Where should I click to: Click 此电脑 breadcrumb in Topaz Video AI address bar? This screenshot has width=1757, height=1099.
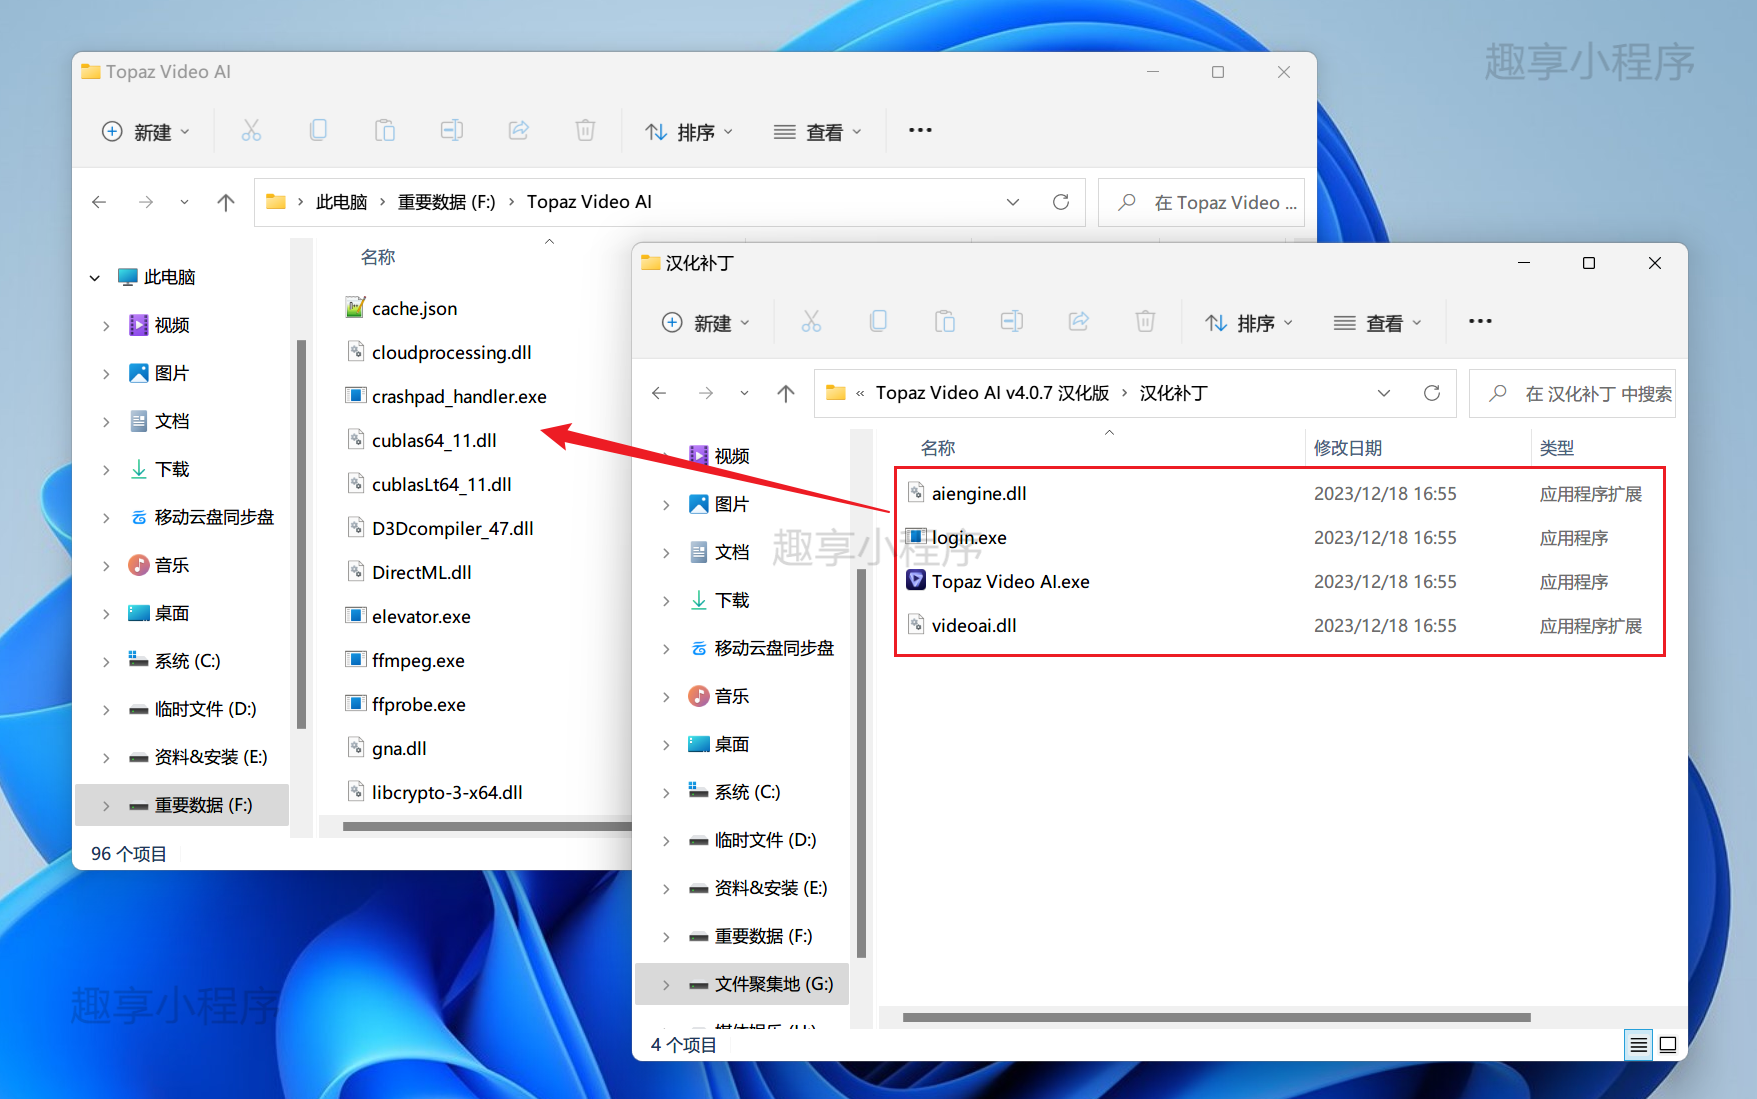(341, 202)
